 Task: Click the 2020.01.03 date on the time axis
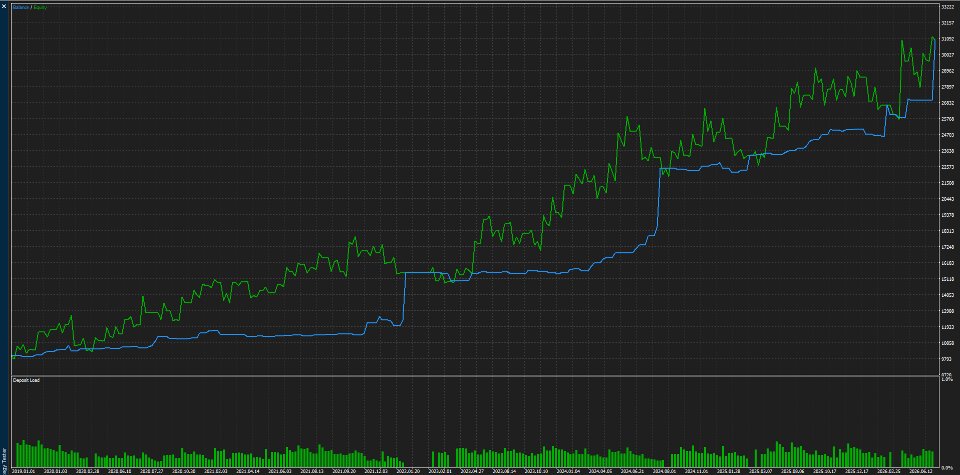pos(54,471)
